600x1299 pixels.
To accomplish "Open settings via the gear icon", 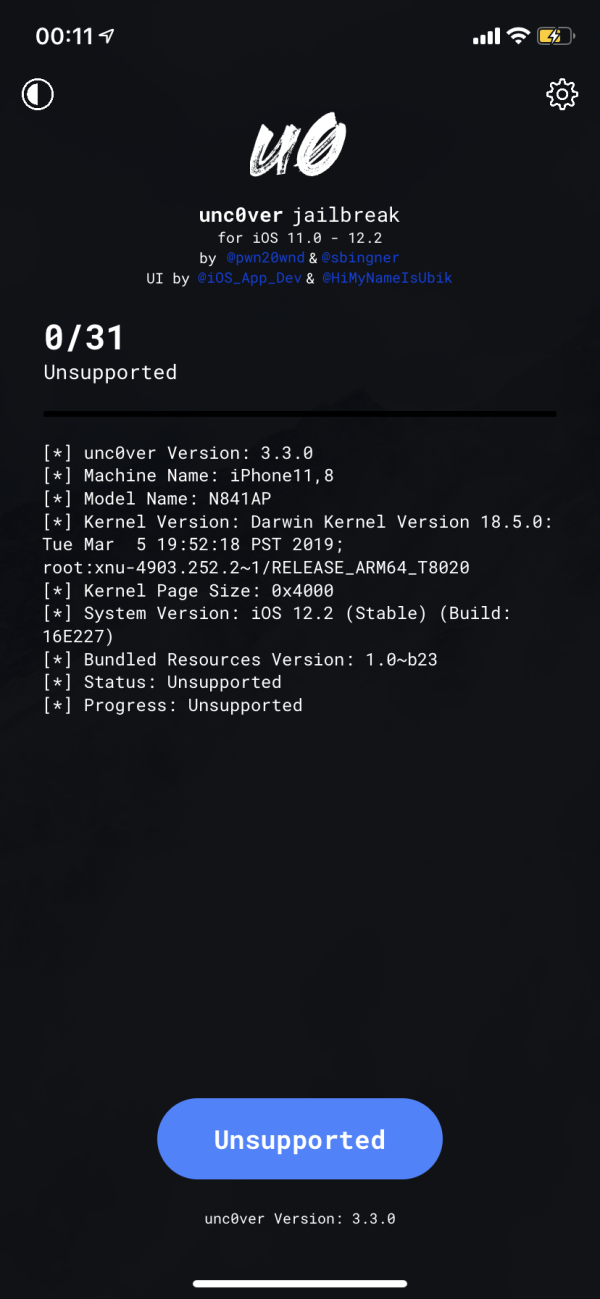I will (562, 95).
